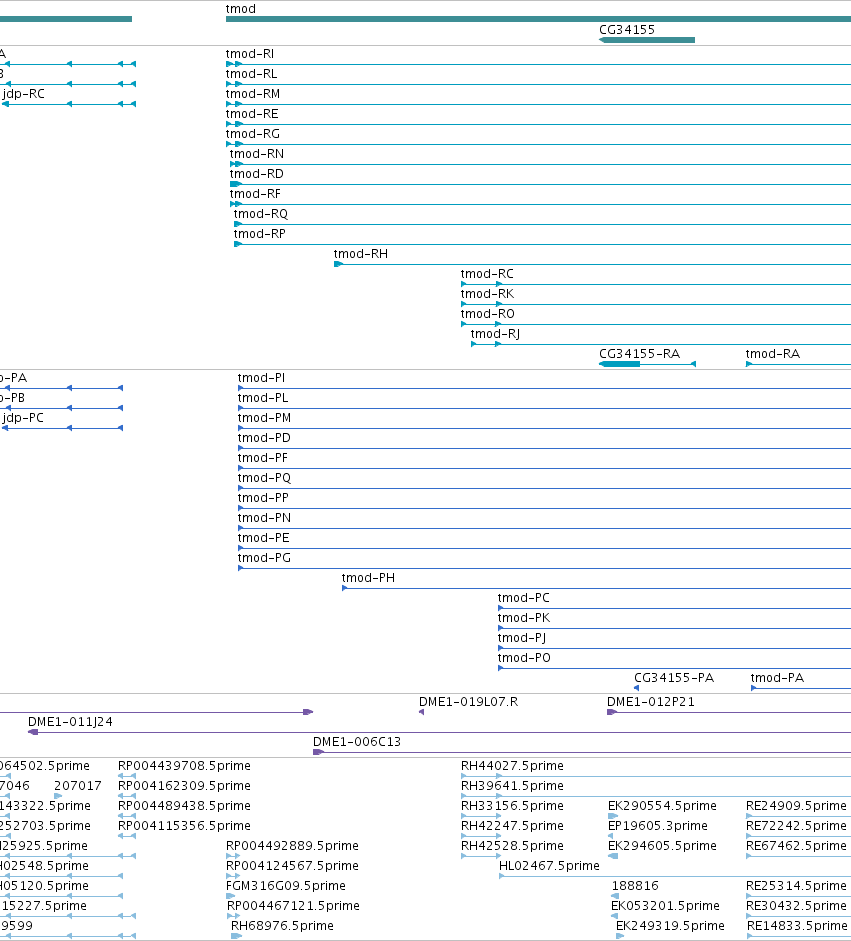Screen dimensions: 851x941
Task: Select EST RP004162309.5prime
Action: coord(184,786)
